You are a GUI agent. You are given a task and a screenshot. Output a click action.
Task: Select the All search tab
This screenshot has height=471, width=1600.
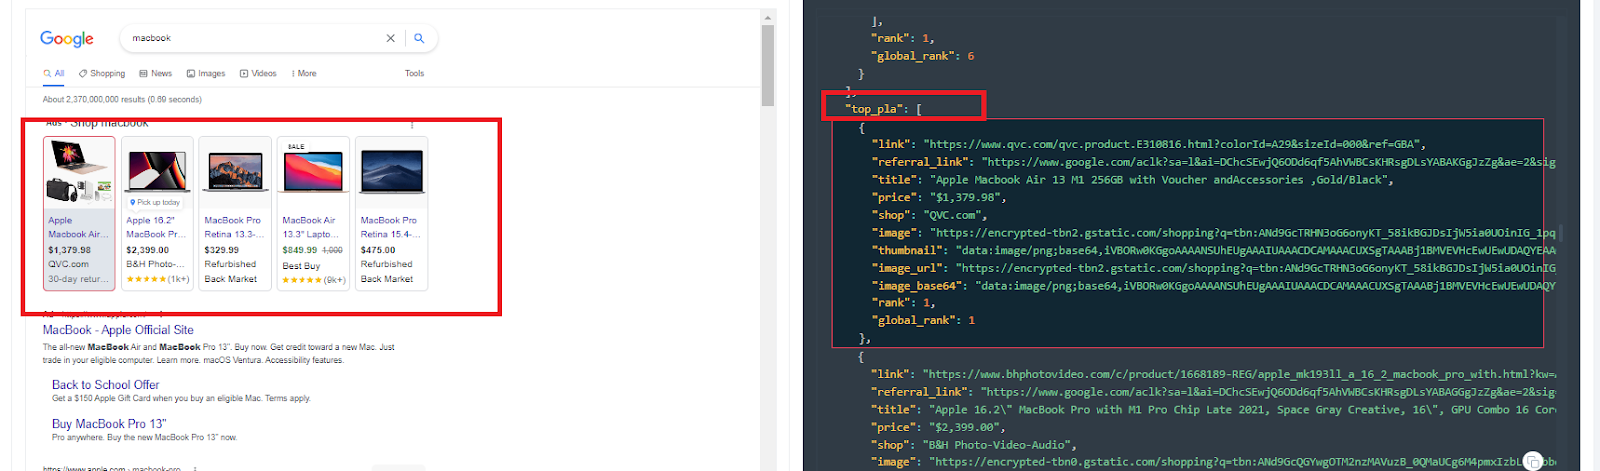click(x=54, y=73)
